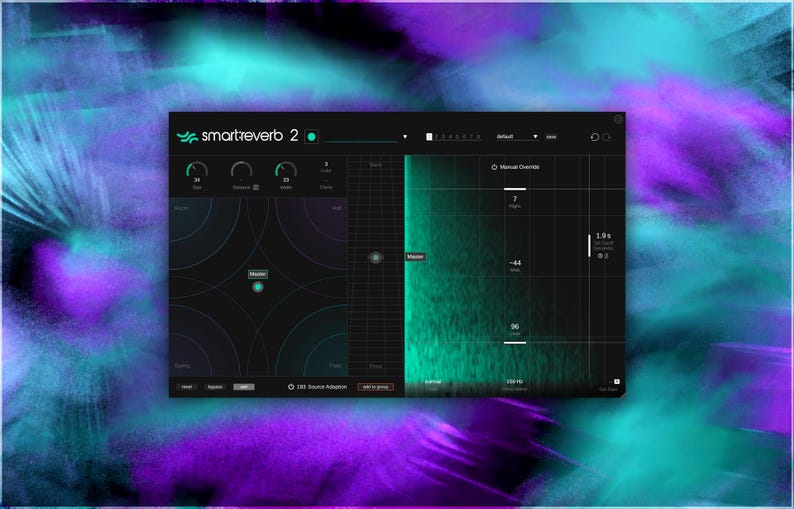Select state slot 6
The image size is (794, 509).
pyautogui.click(x=464, y=137)
